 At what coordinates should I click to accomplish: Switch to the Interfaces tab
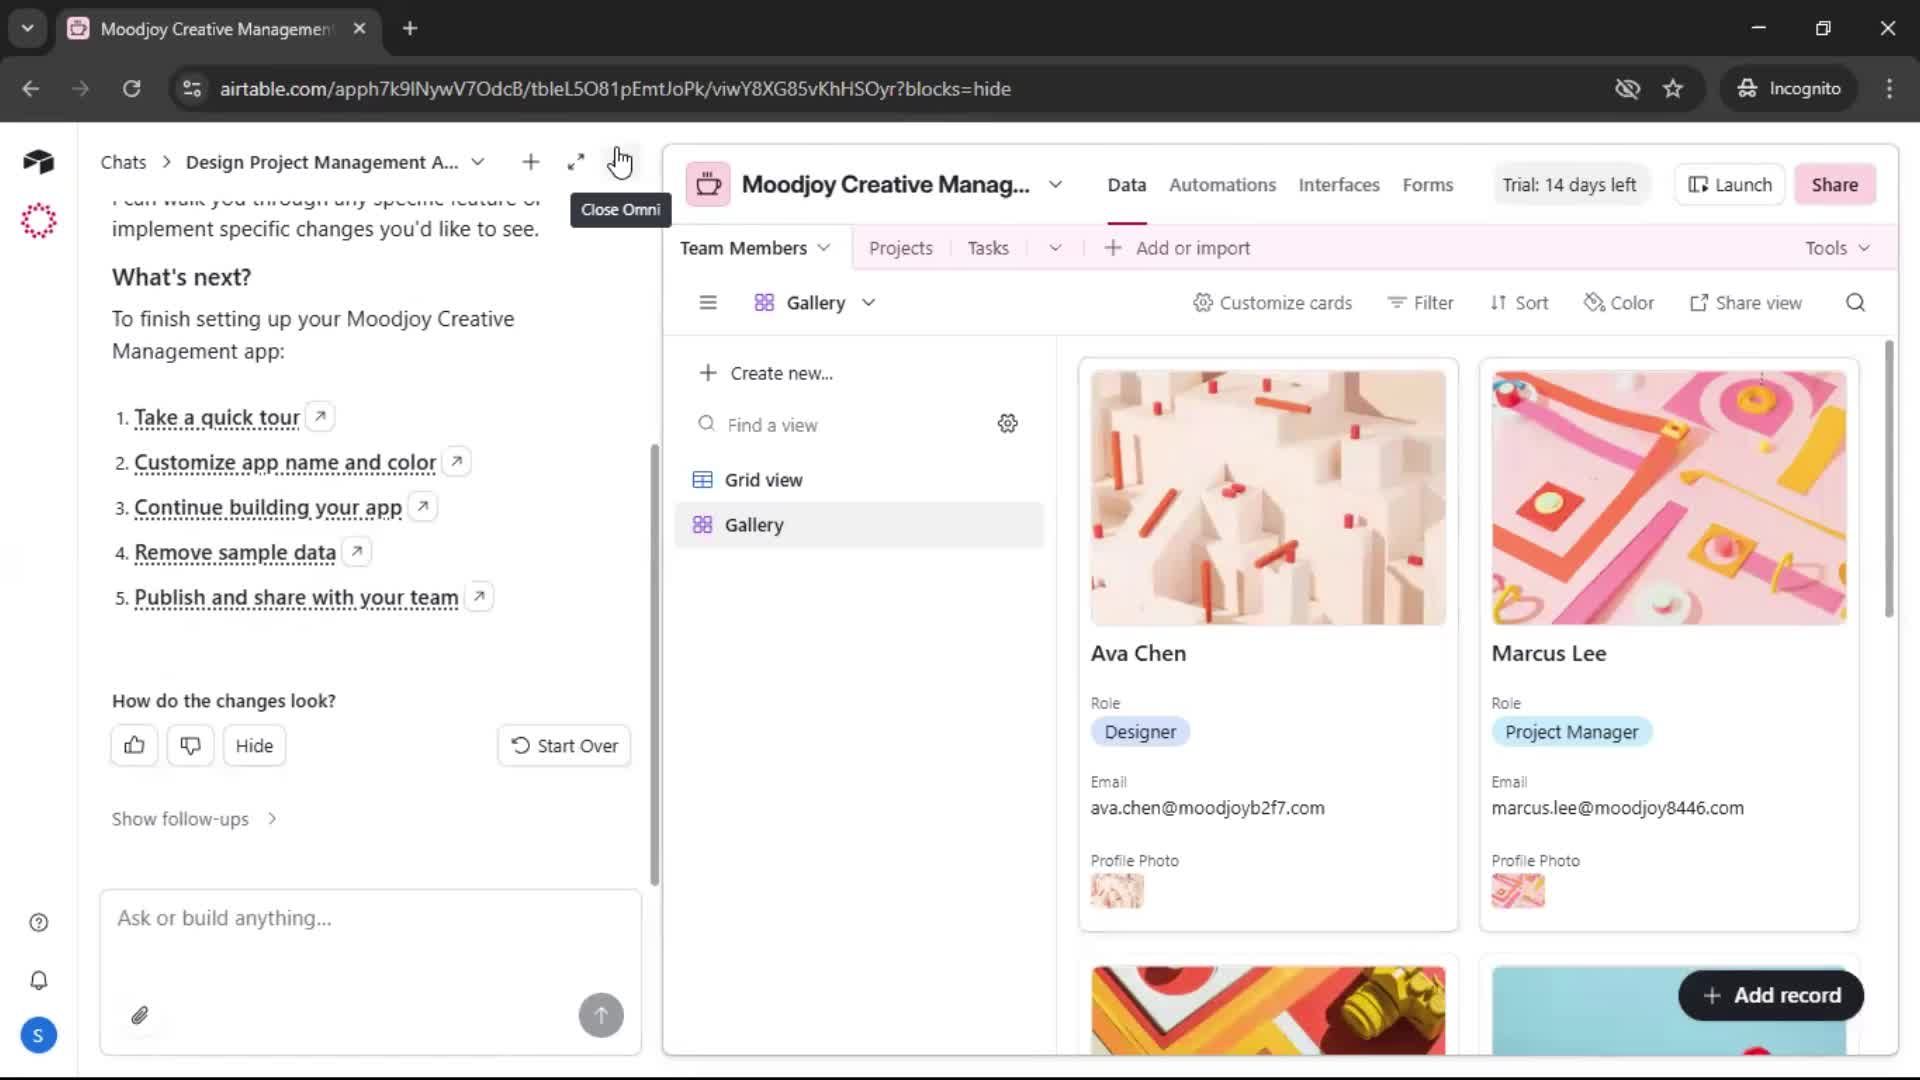click(x=1339, y=185)
